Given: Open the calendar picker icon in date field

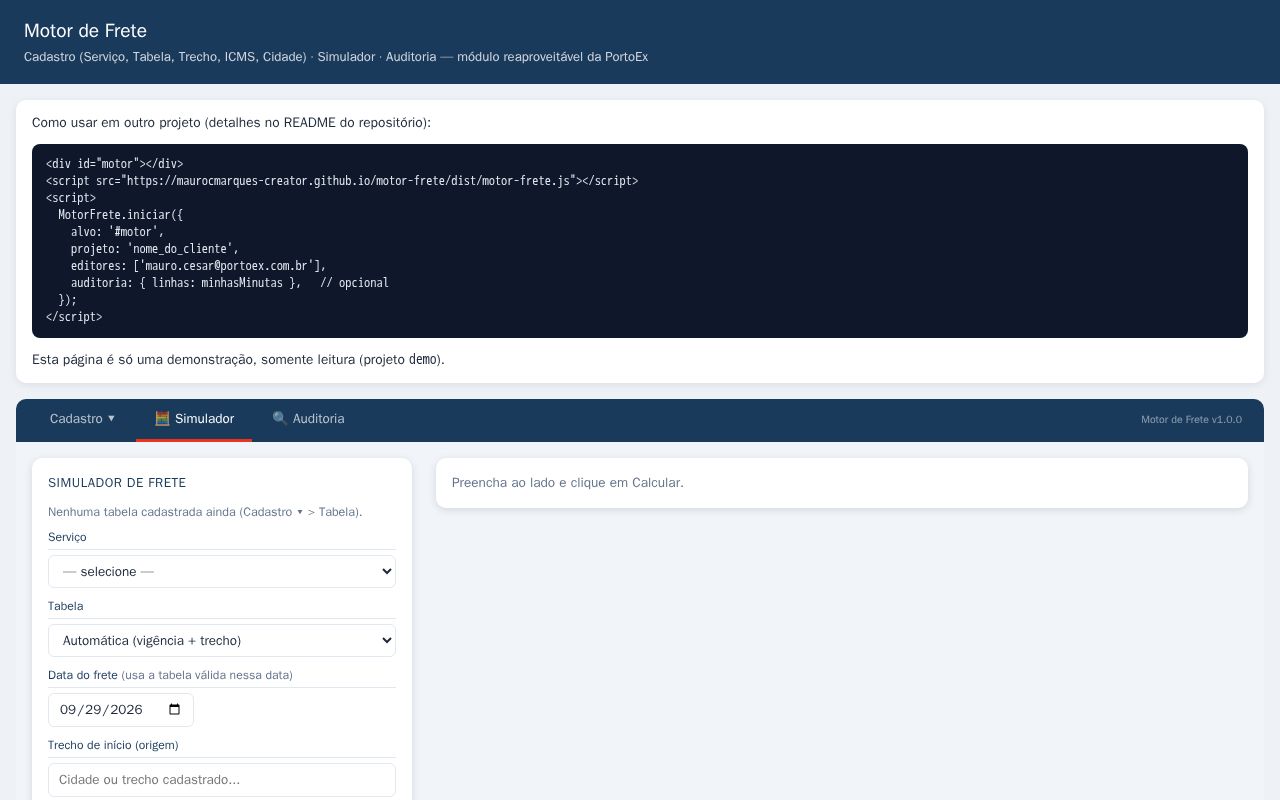Looking at the screenshot, I should click(175, 710).
